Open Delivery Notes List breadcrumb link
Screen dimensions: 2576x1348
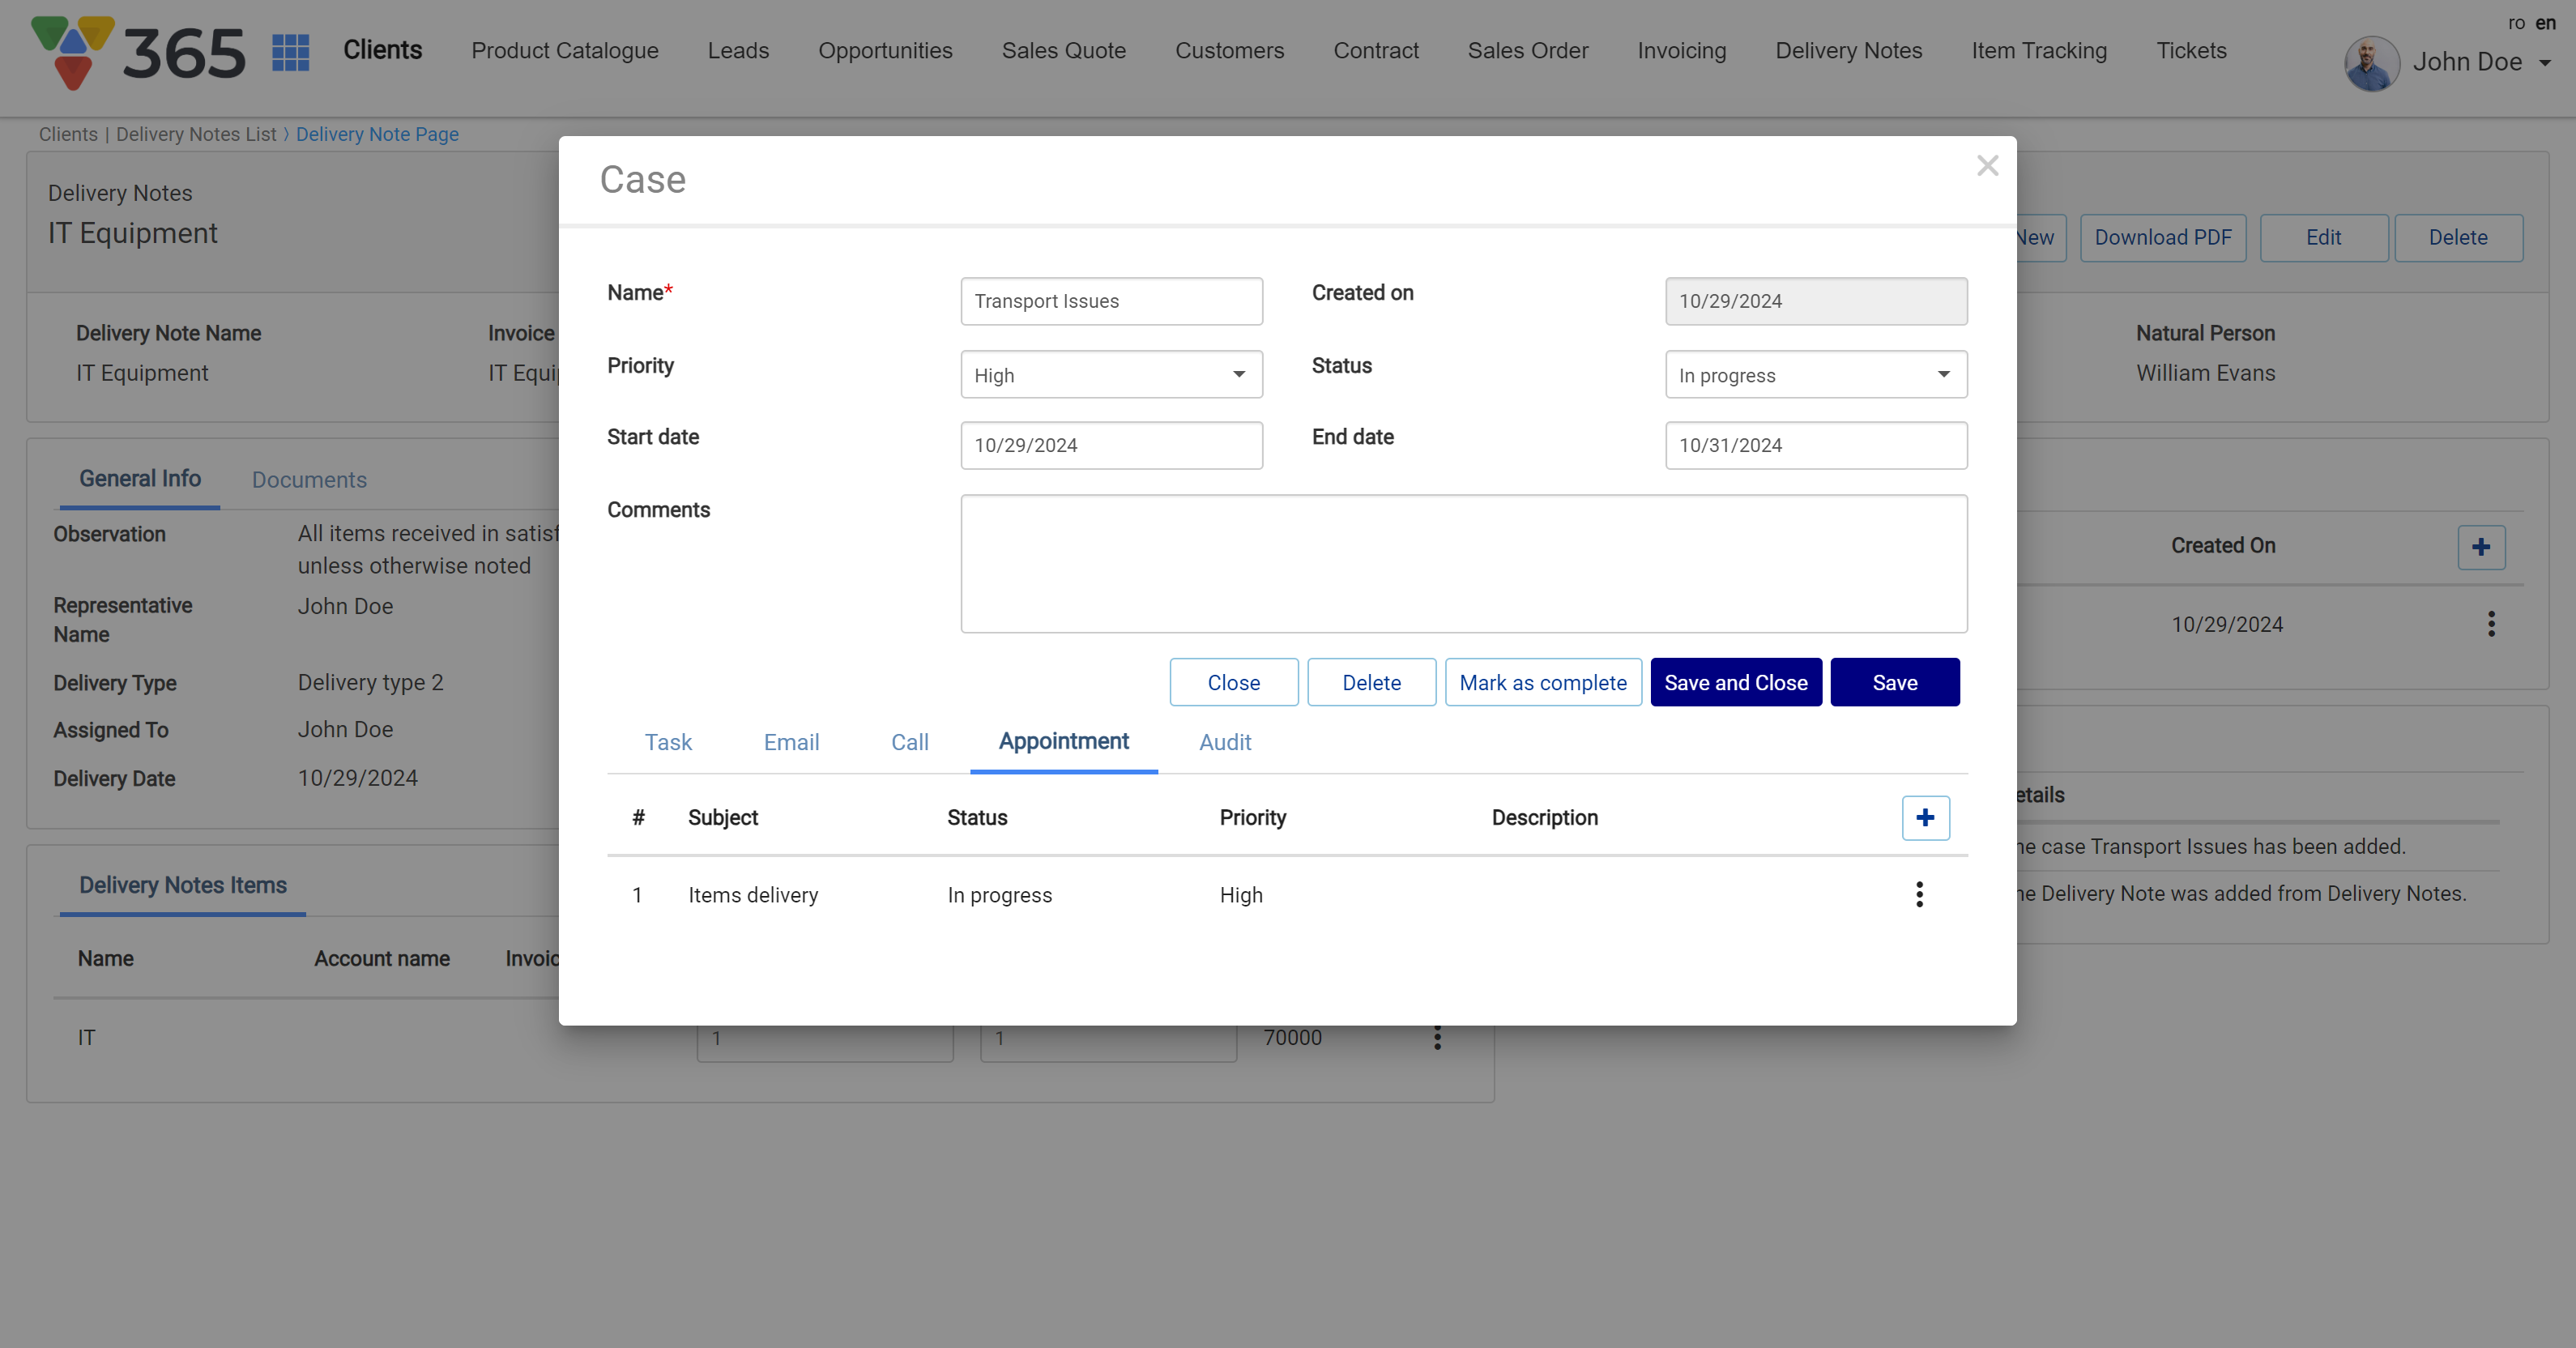pyautogui.click(x=196, y=134)
